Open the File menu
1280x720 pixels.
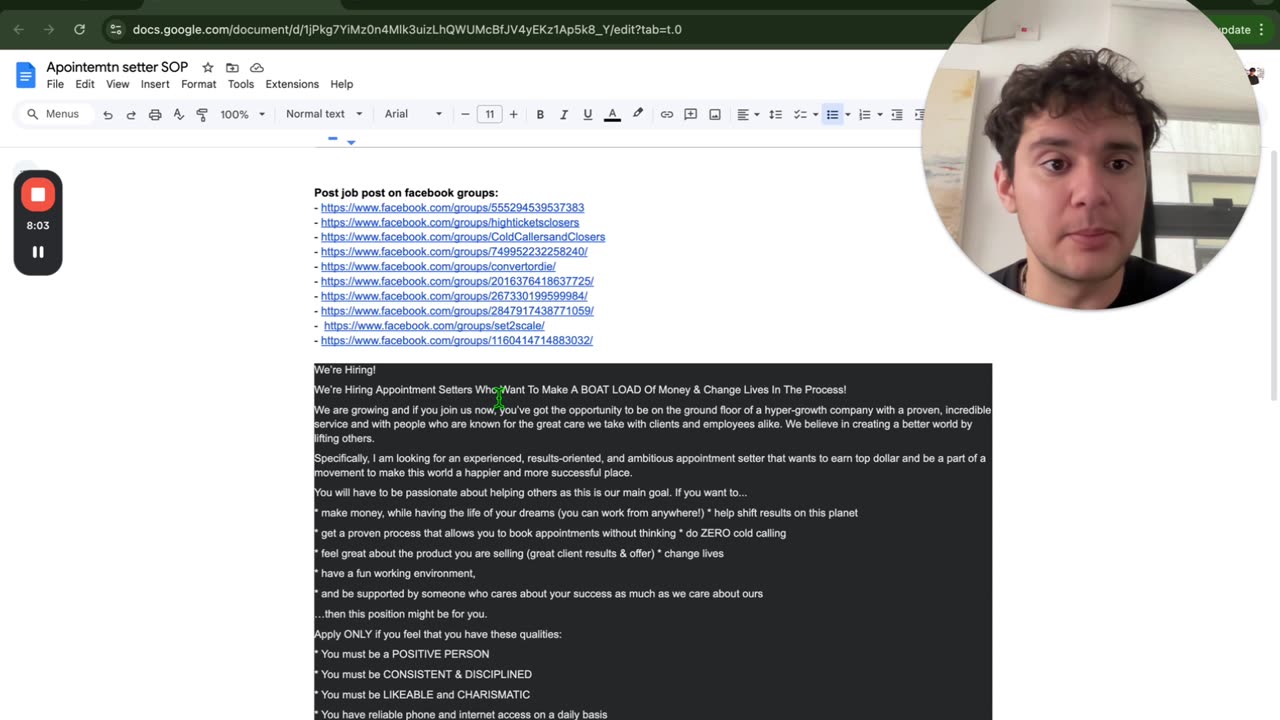[55, 84]
